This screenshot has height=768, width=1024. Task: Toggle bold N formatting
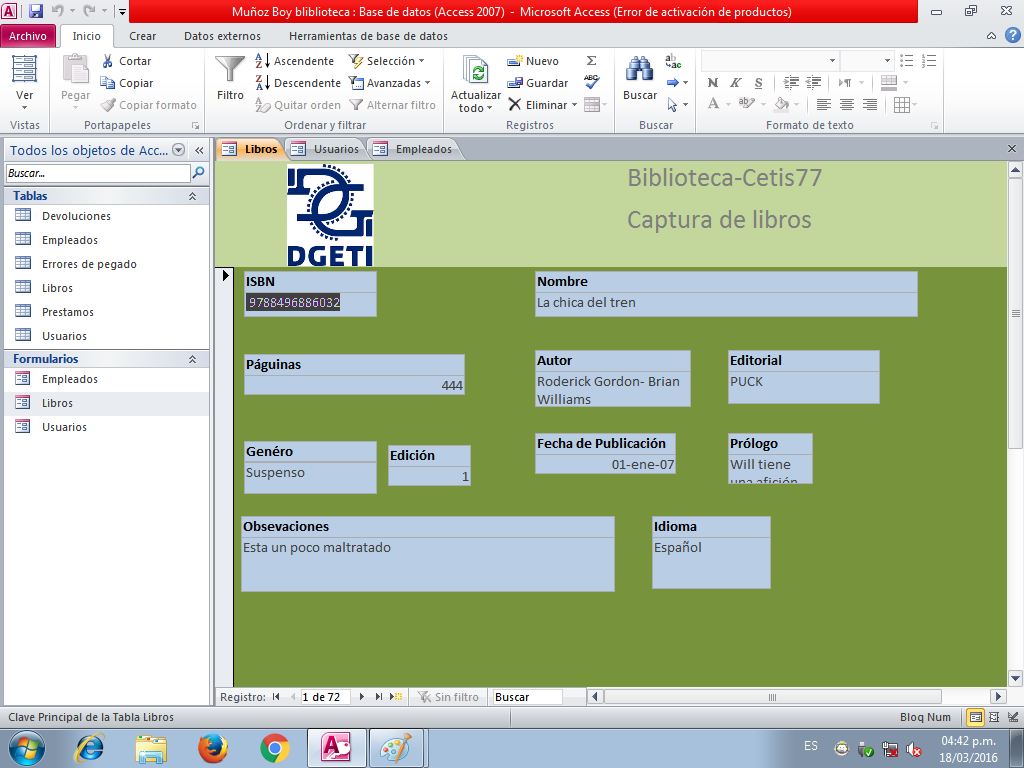712,83
